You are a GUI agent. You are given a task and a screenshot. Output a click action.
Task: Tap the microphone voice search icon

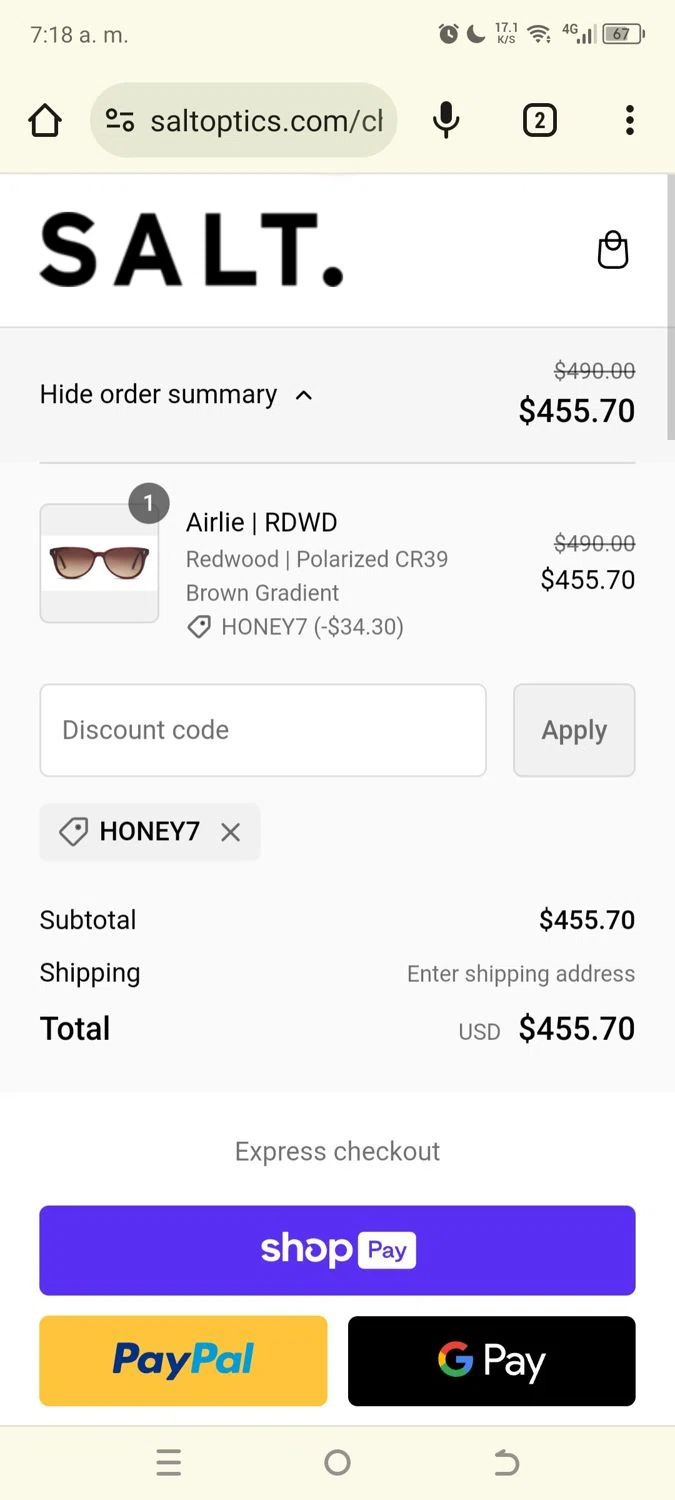click(x=446, y=121)
